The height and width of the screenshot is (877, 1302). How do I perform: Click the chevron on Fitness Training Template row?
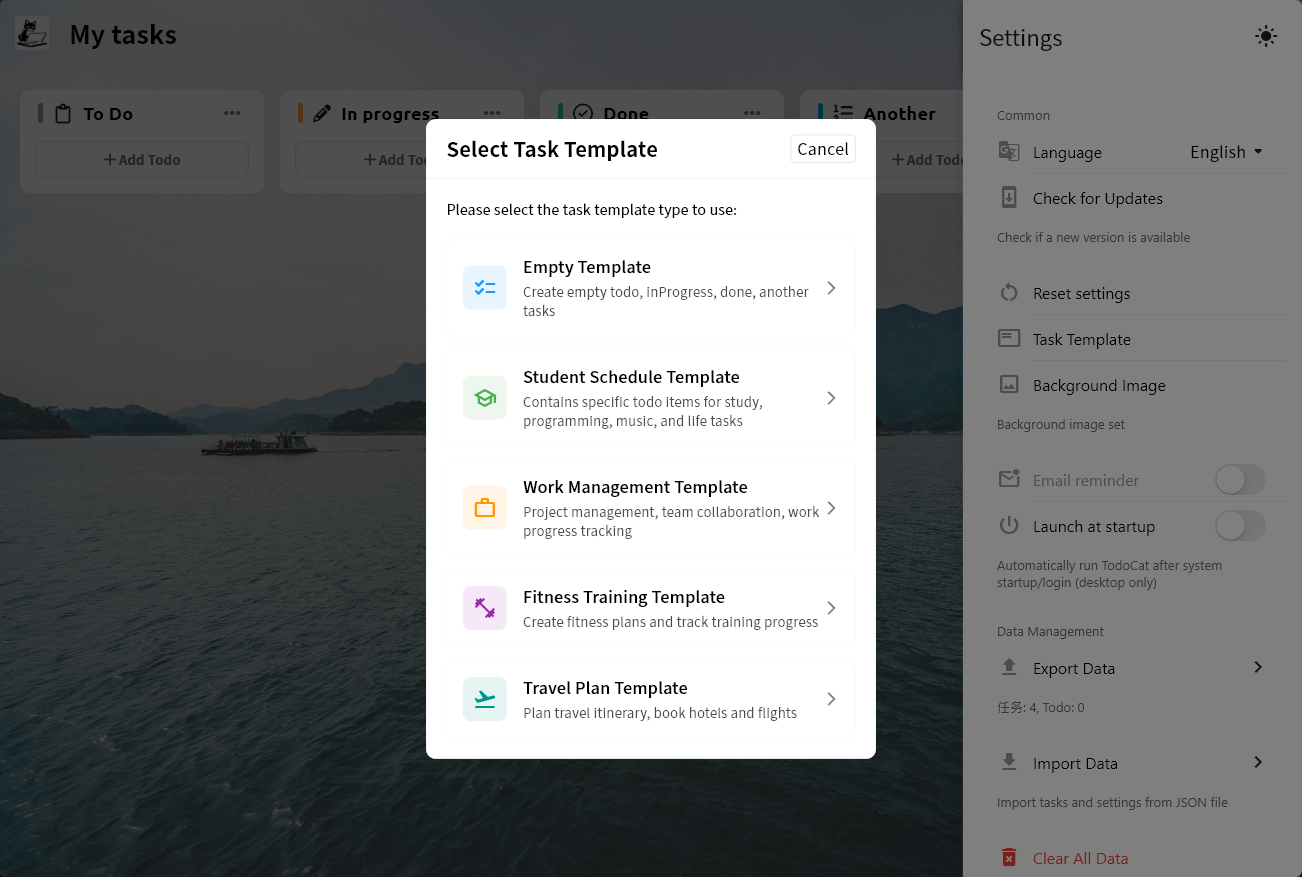click(x=831, y=608)
